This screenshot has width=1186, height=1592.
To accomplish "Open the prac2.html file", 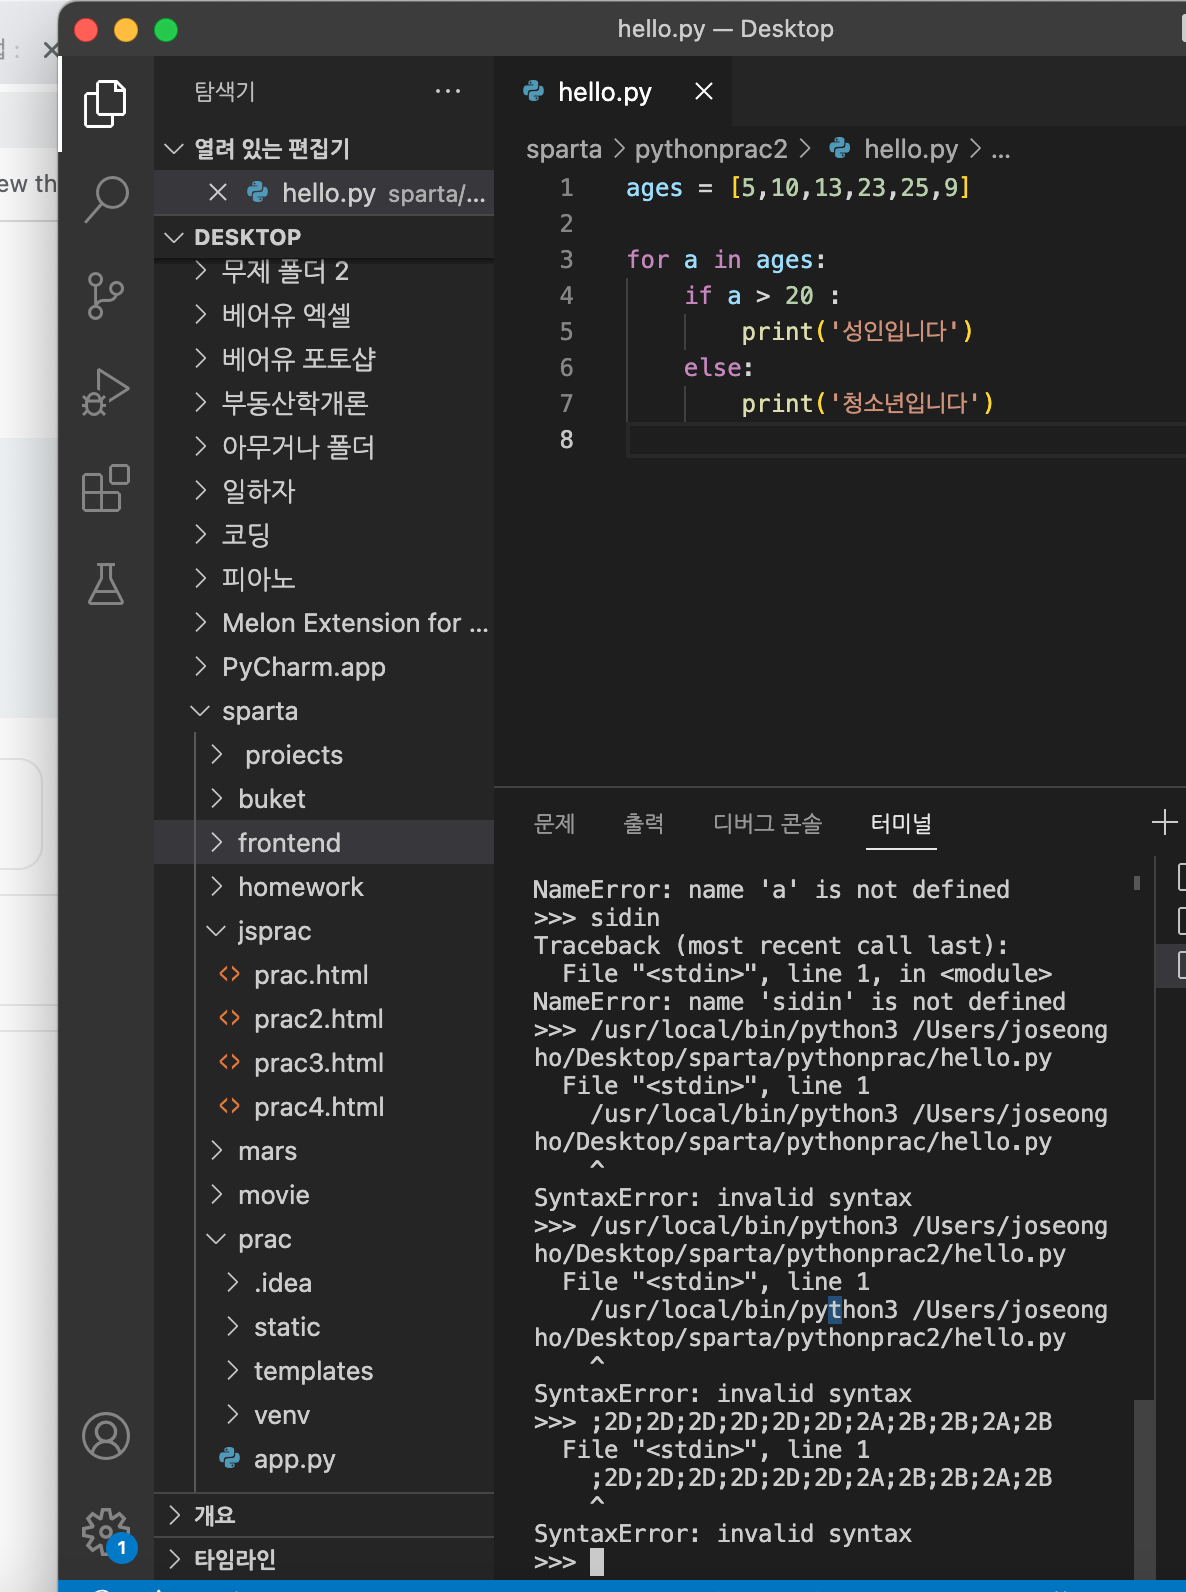I will click(324, 1019).
